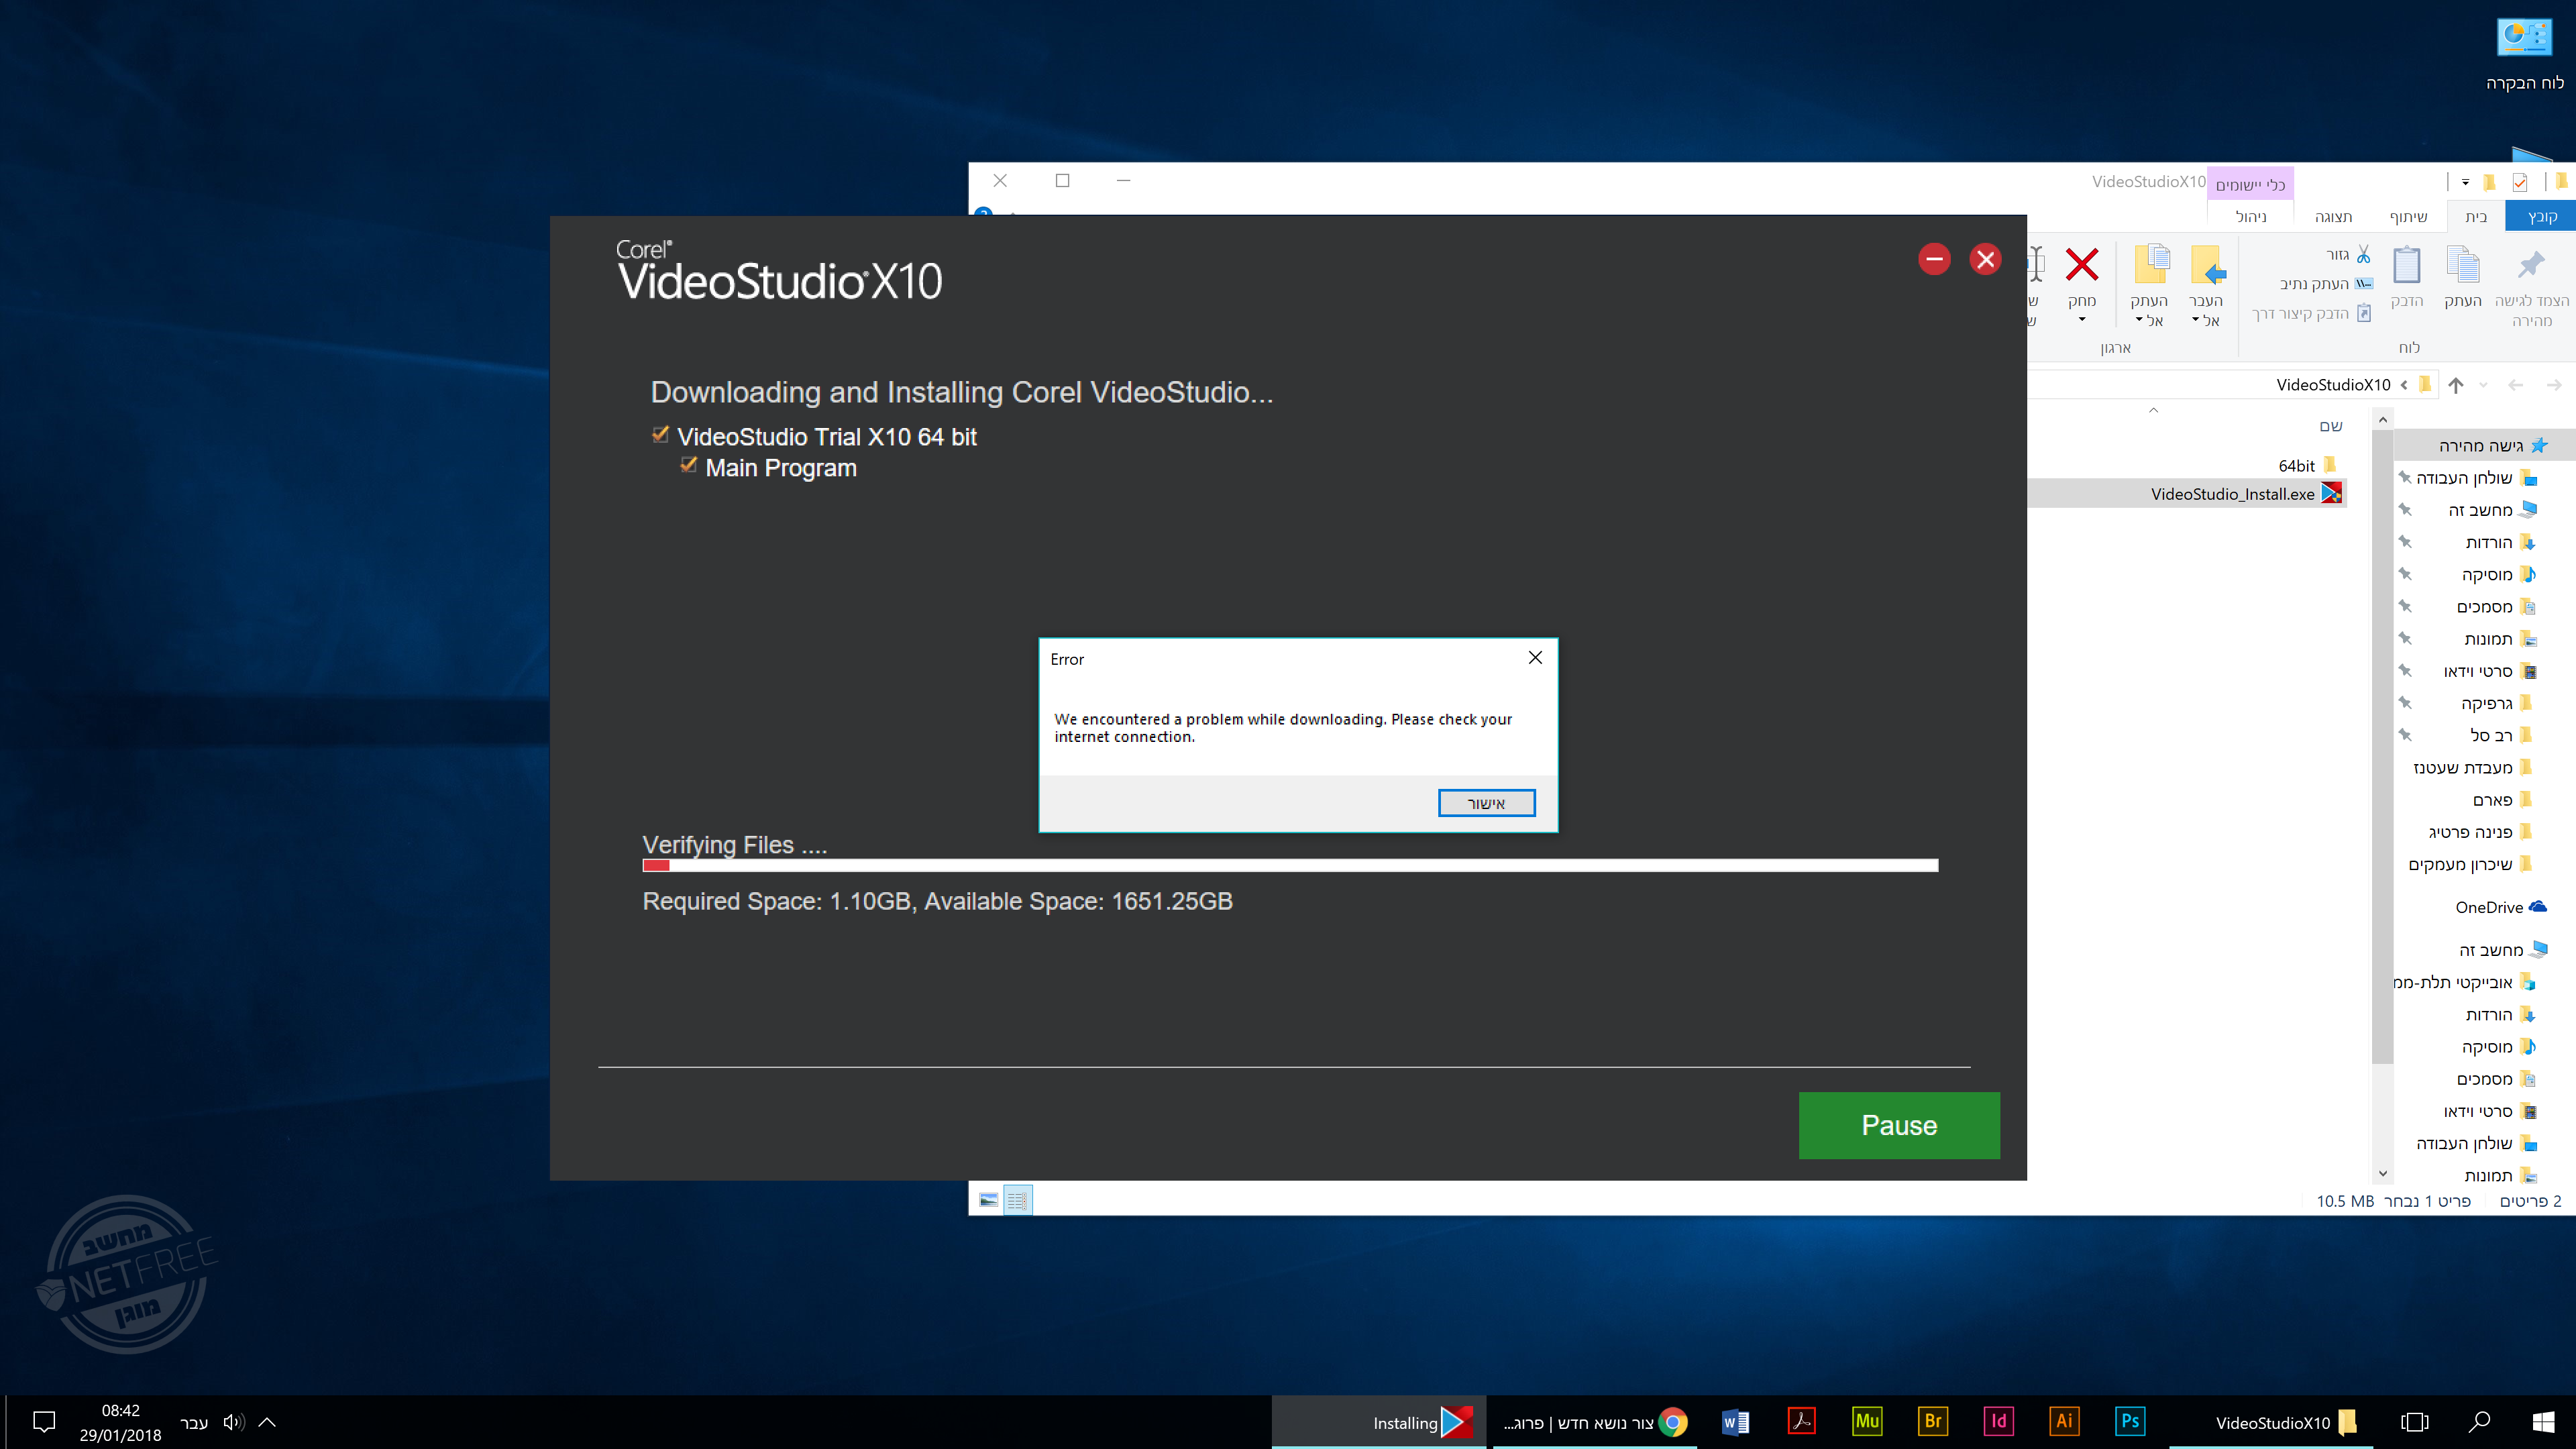Image resolution: width=2576 pixels, height=1449 pixels.
Task: Click the red X מחק (Delete) icon
Action: coord(2082,266)
